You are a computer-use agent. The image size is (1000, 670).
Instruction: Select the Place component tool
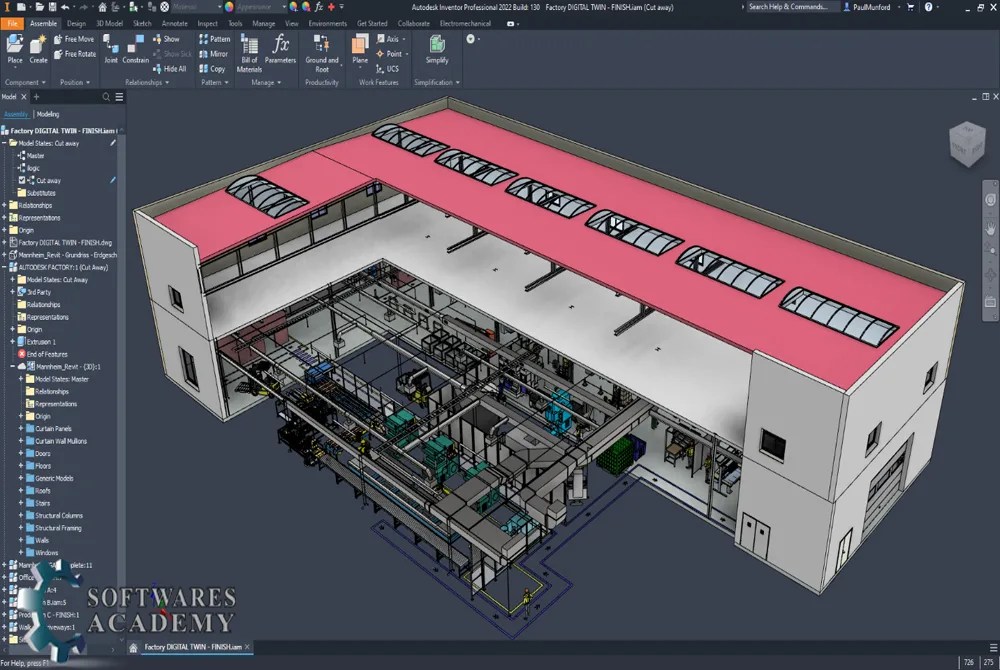(x=14, y=47)
